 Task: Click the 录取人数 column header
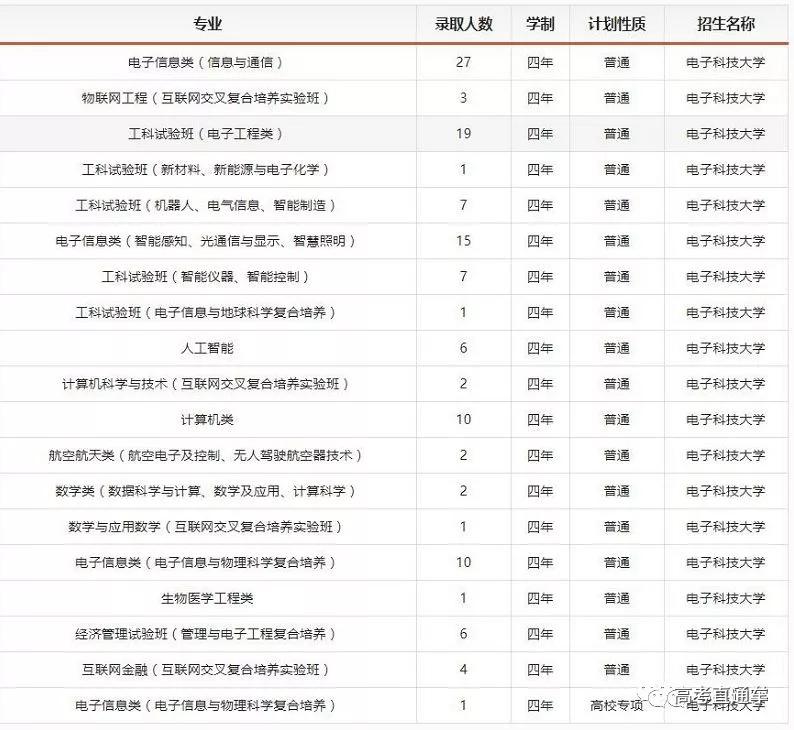click(x=463, y=24)
